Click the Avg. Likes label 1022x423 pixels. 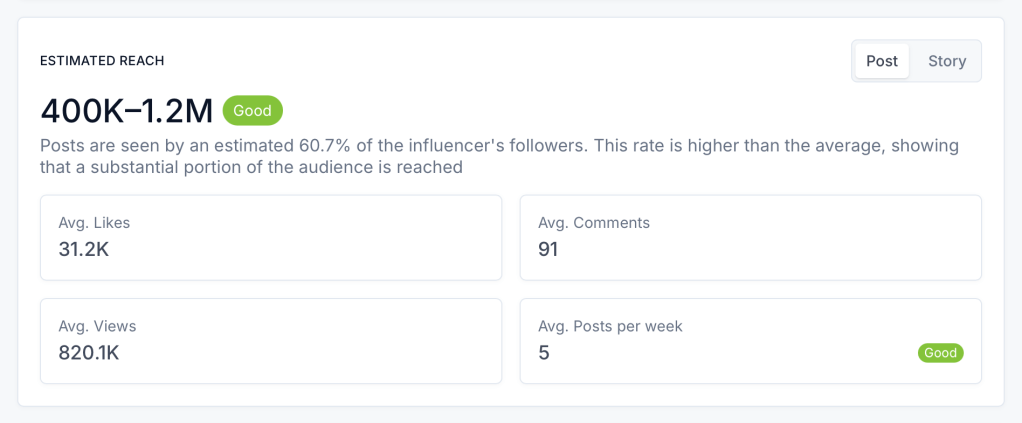(94, 223)
